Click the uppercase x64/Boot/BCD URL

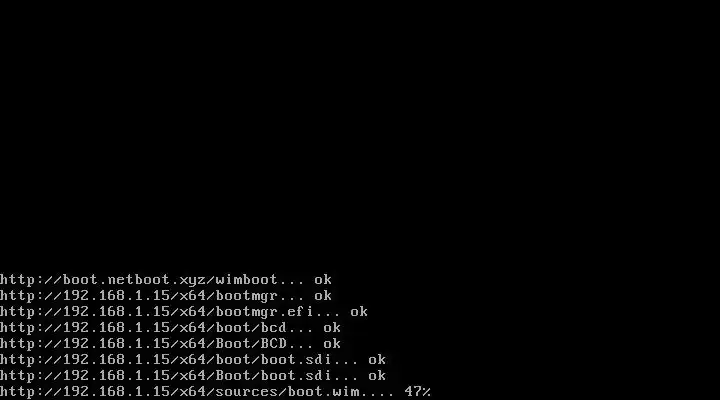tap(143, 344)
